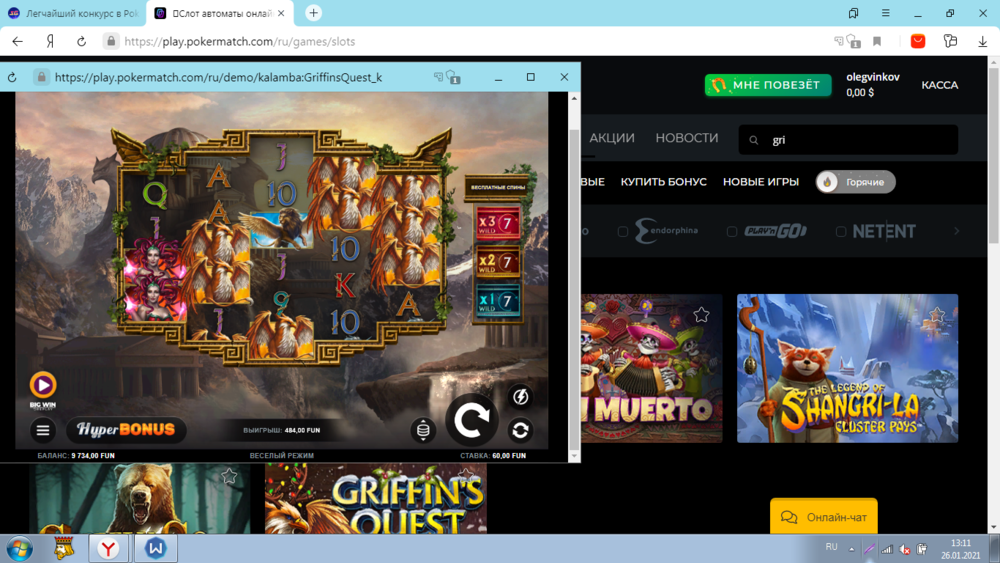The width and height of the screenshot is (1000, 563).
Task: Select the x1 wild free spins option
Action: pyautogui.click(x=498, y=300)
